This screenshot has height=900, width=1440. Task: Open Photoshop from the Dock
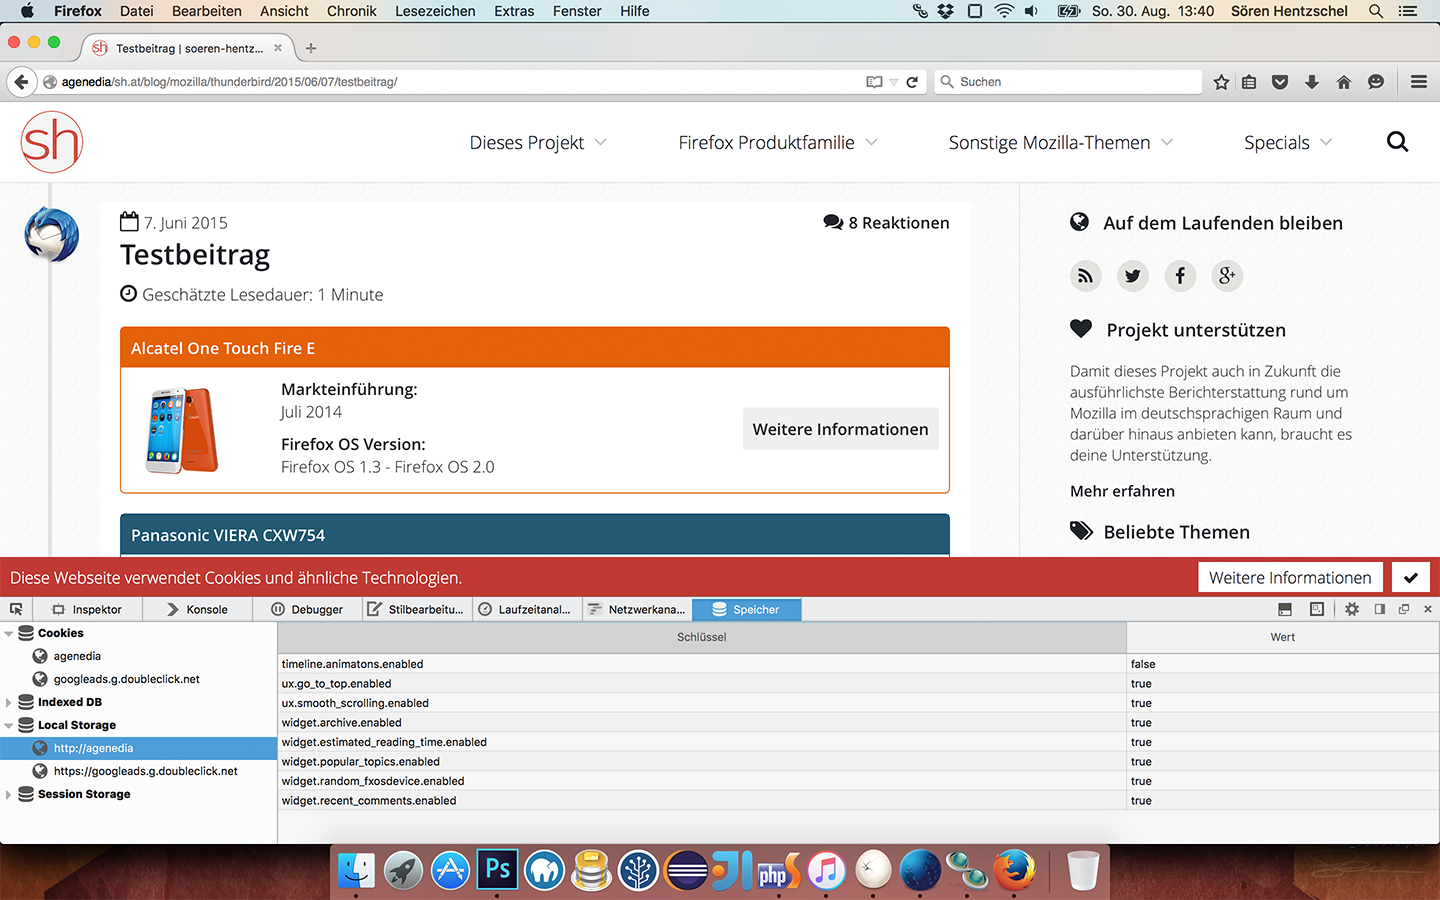coord(498,869)
